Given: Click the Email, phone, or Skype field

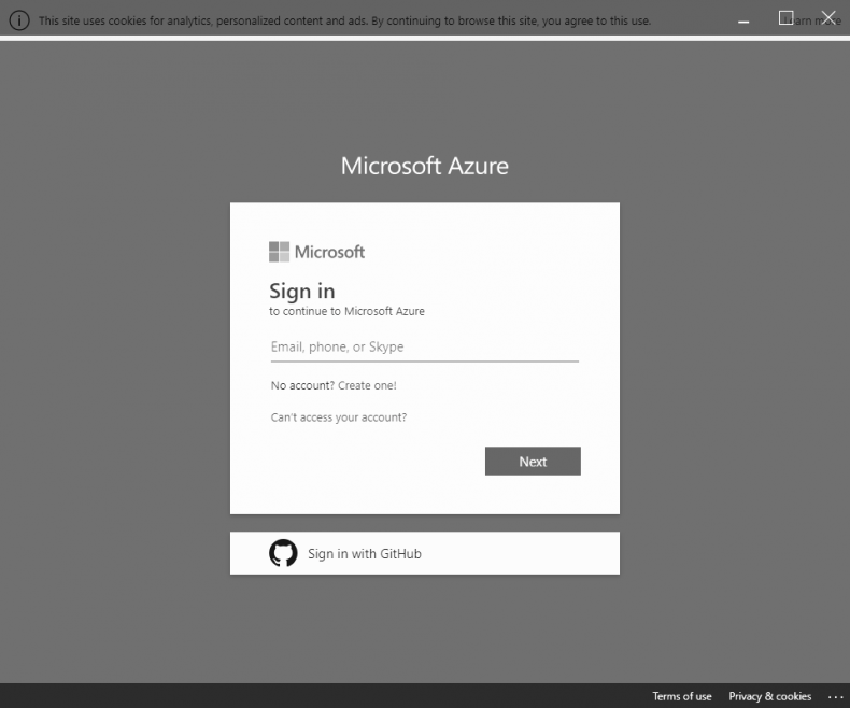Looking at the screenshot, I should coord(424,347).
